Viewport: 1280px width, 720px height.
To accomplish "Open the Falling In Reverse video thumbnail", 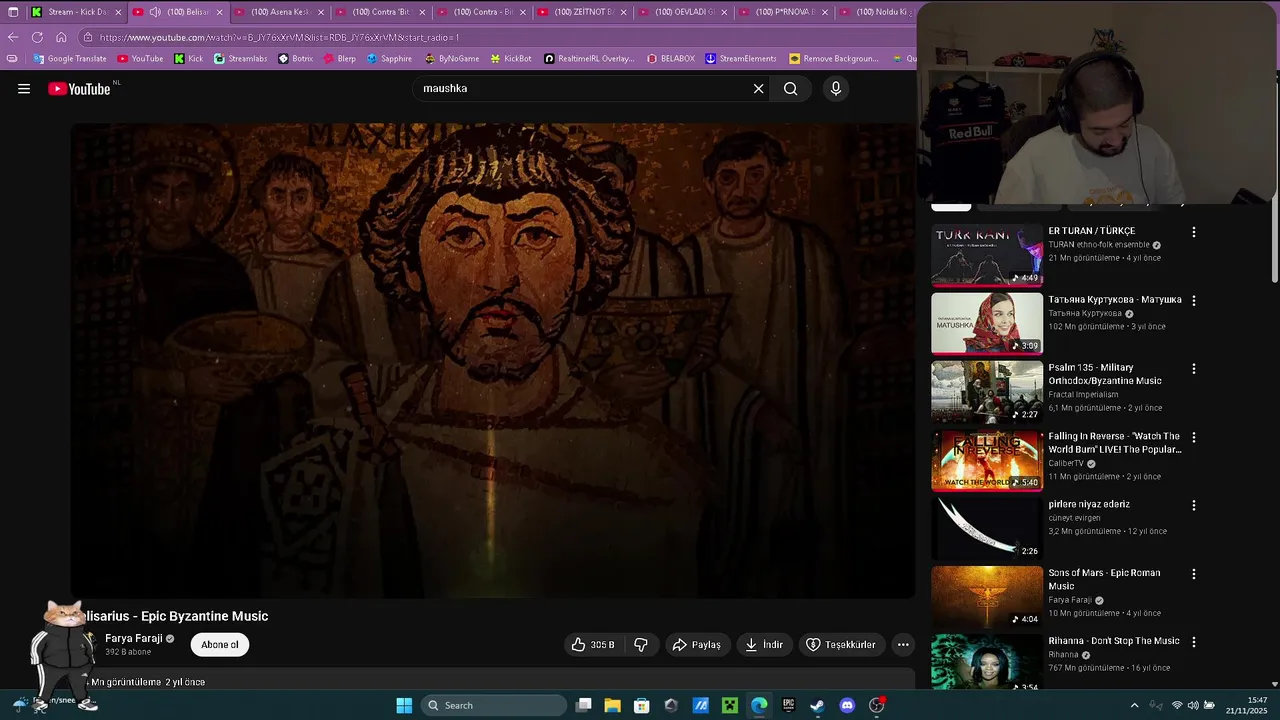I will point(987,460).
